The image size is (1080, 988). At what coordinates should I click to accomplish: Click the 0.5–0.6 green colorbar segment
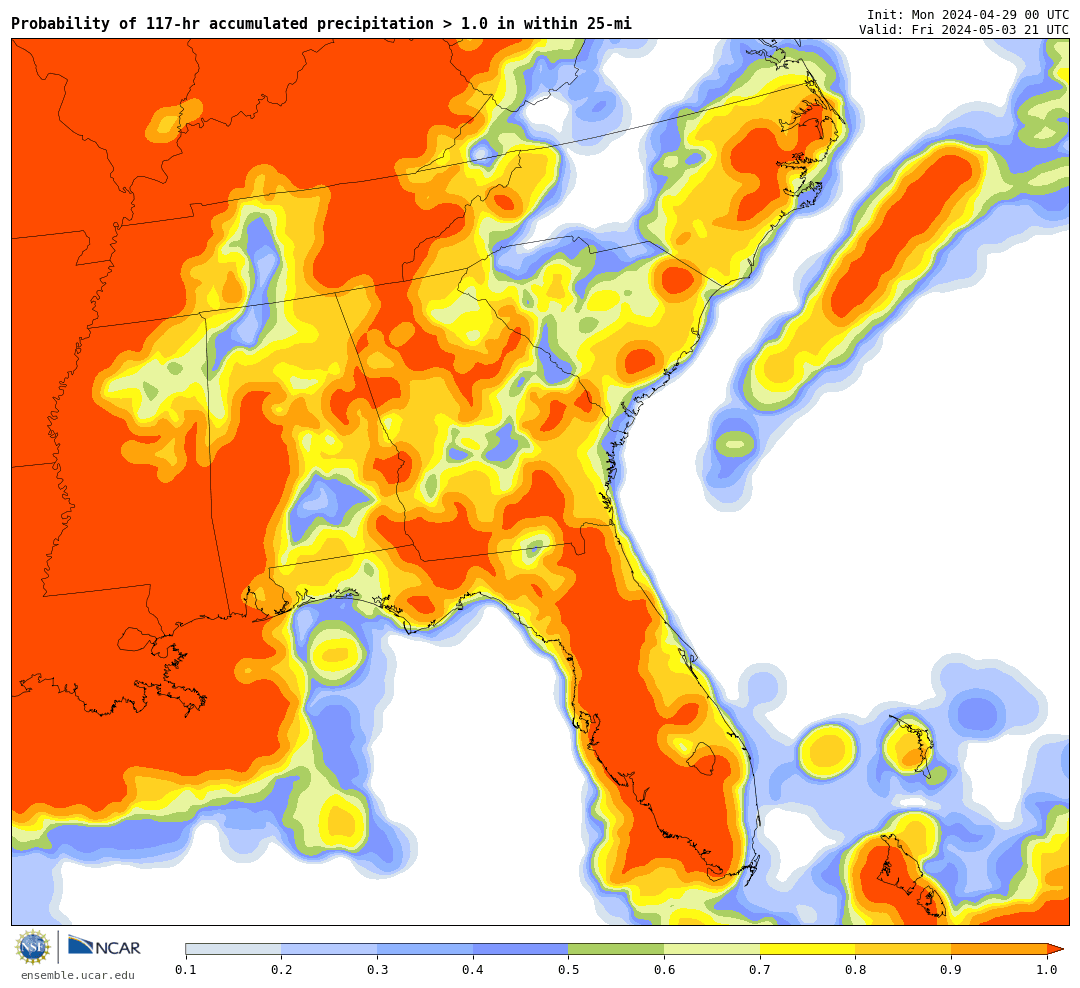tap(616, 949)
